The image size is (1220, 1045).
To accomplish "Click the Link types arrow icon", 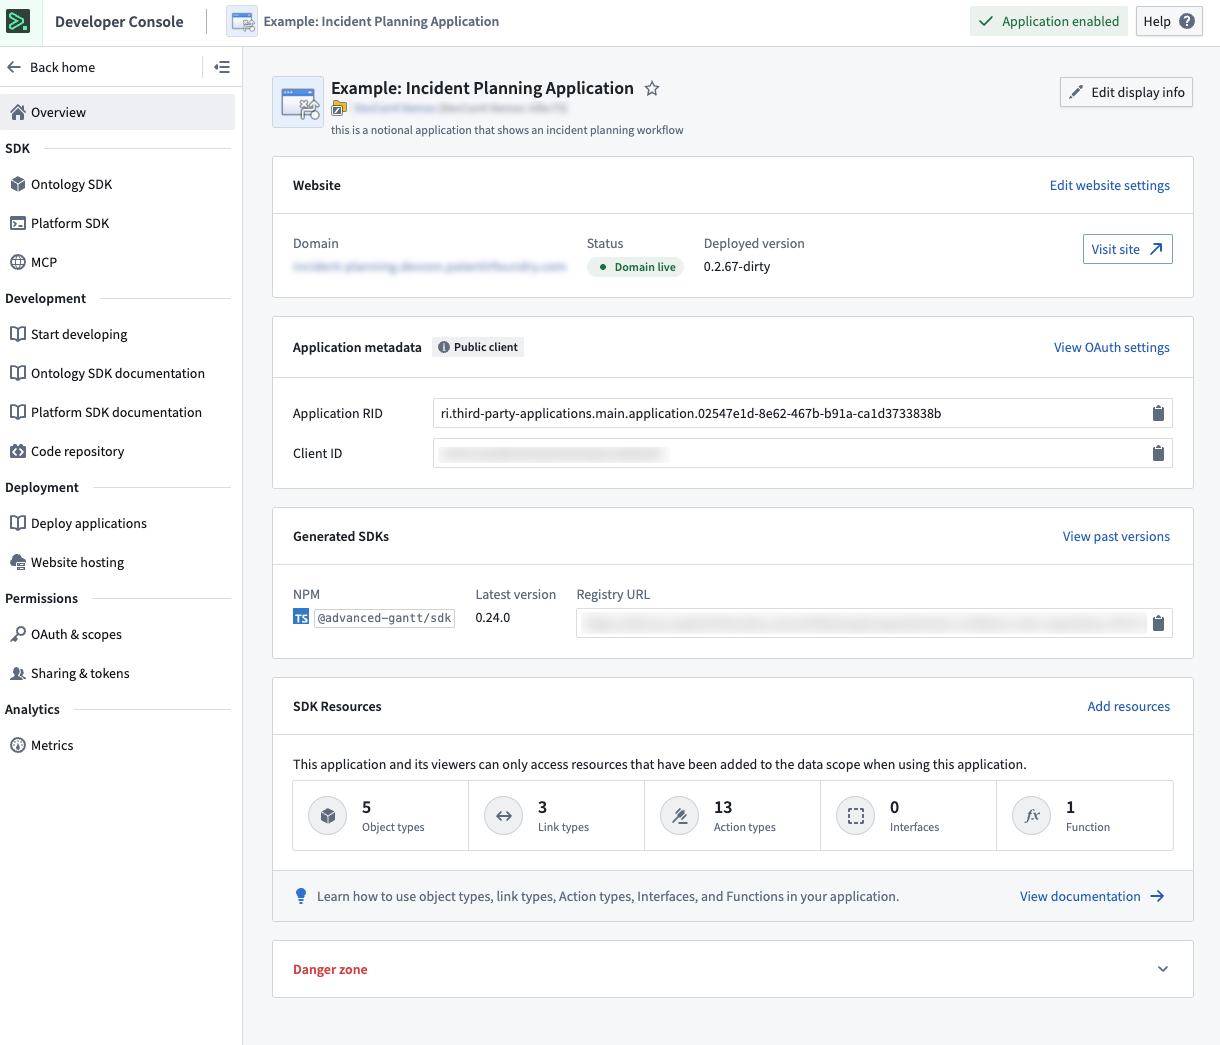I will 503,816.
